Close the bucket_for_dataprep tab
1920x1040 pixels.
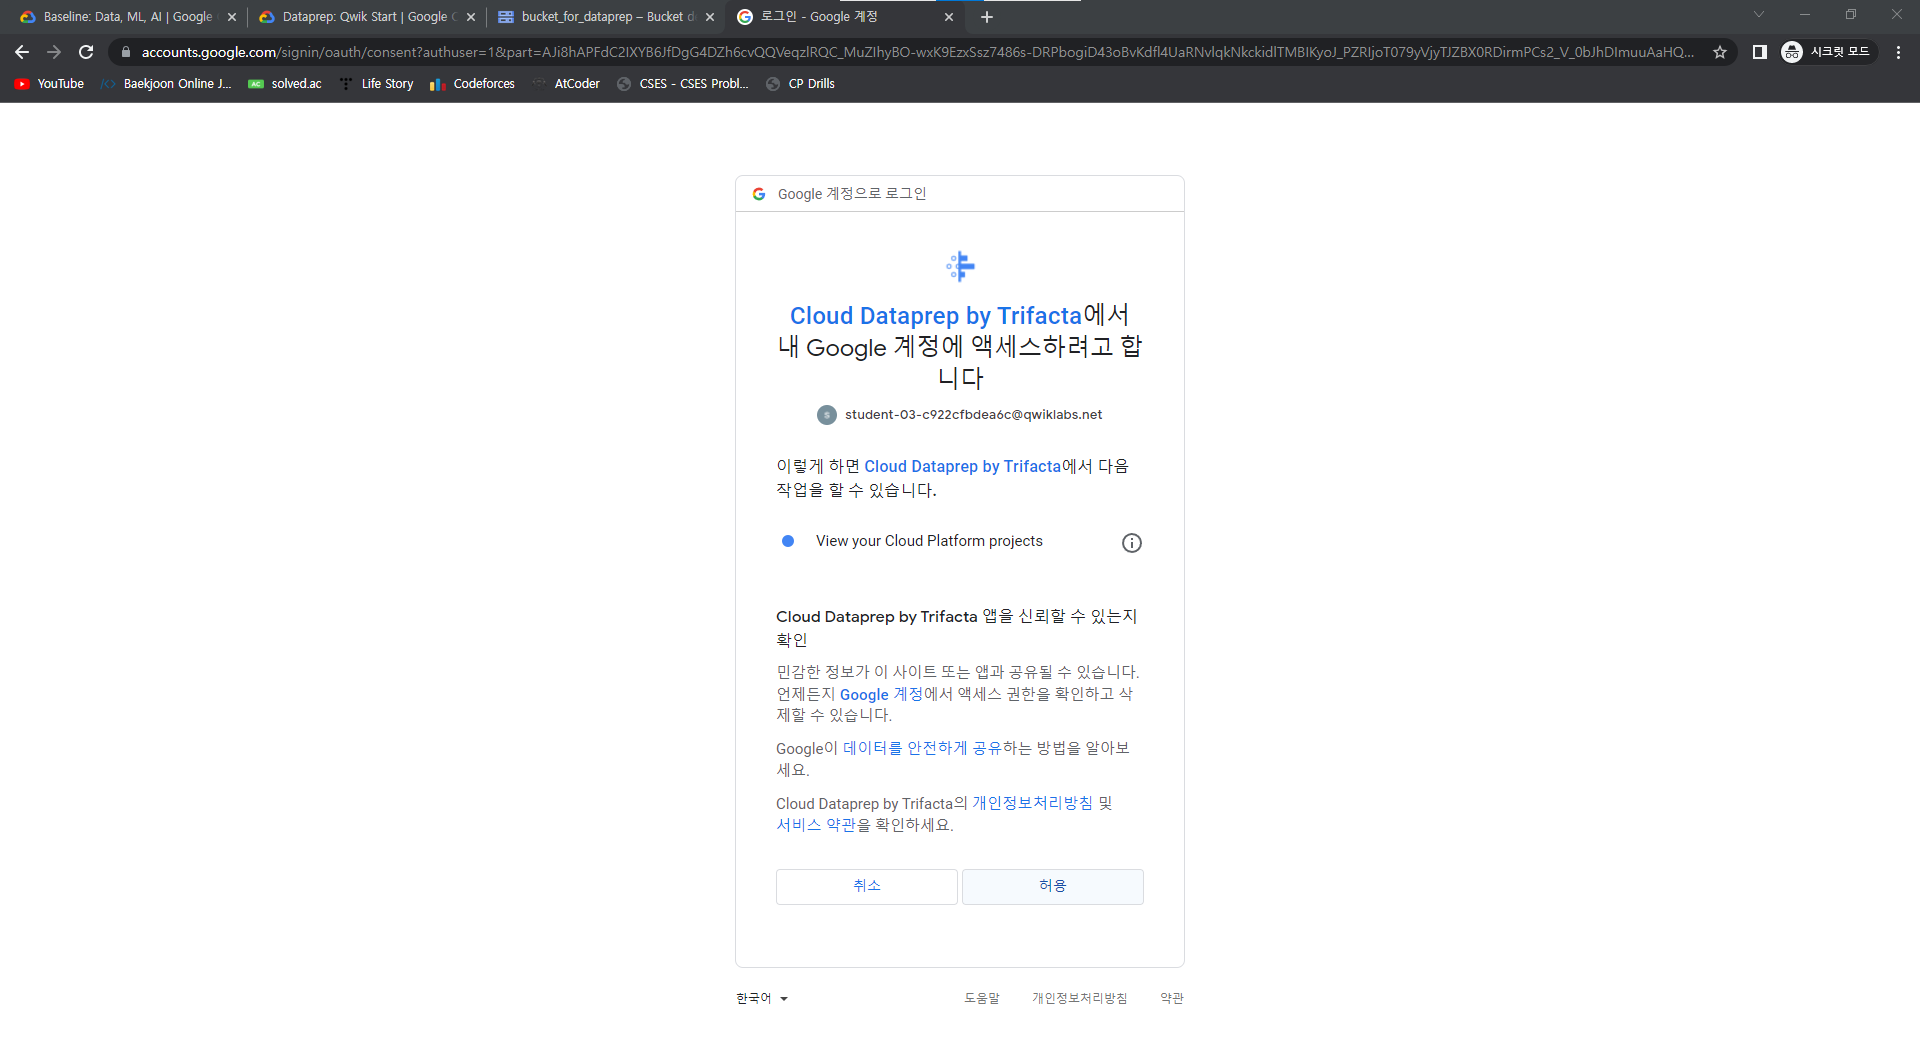710,17
